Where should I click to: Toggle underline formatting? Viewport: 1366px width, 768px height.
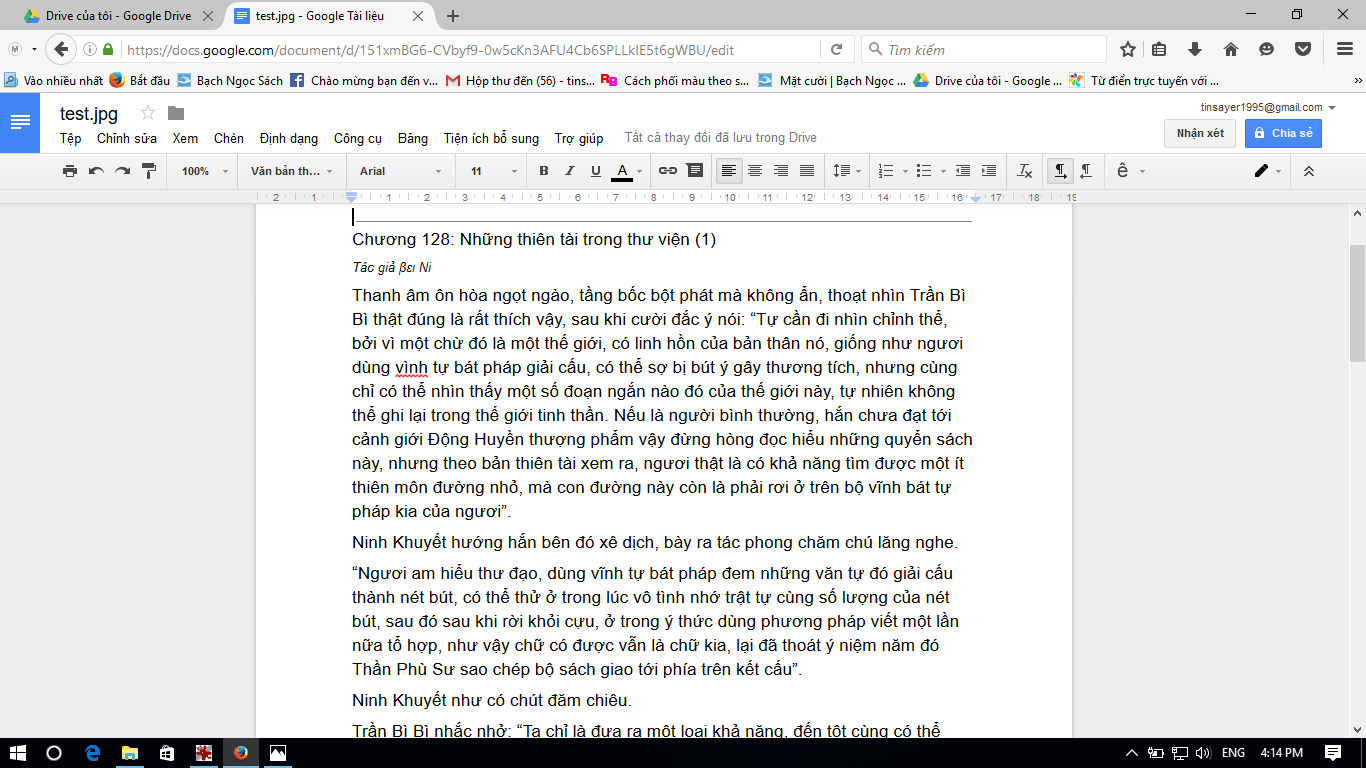click(596, 171)
